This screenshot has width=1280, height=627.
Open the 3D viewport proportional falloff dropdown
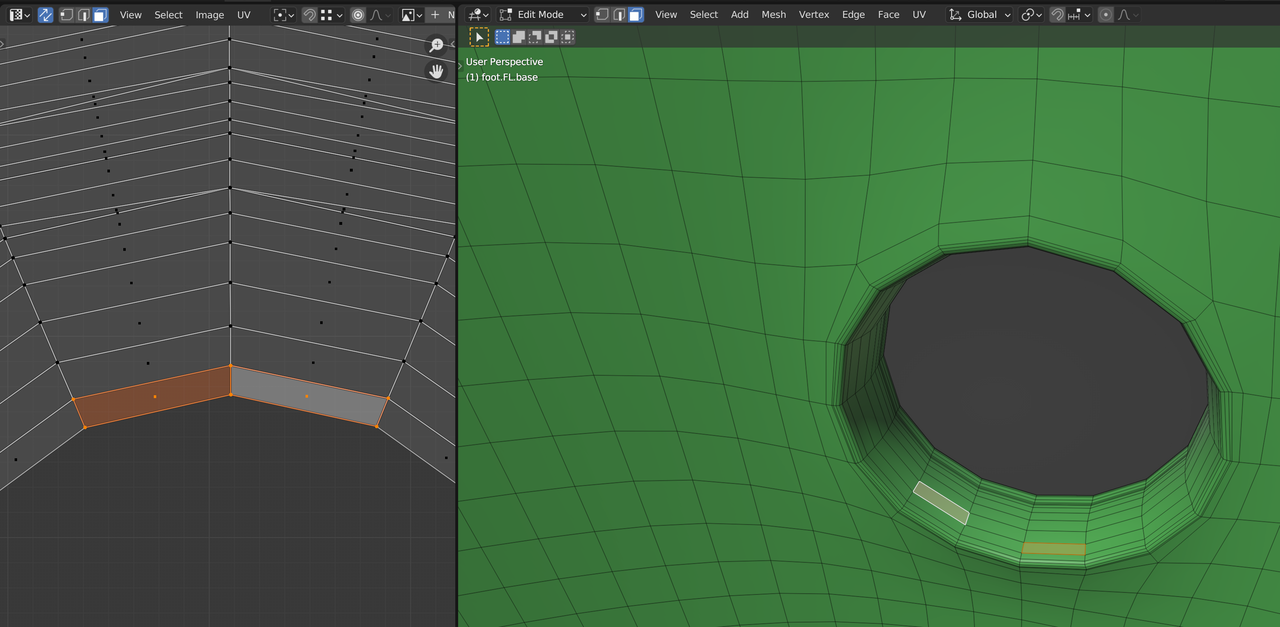[x=1128, y=15]
